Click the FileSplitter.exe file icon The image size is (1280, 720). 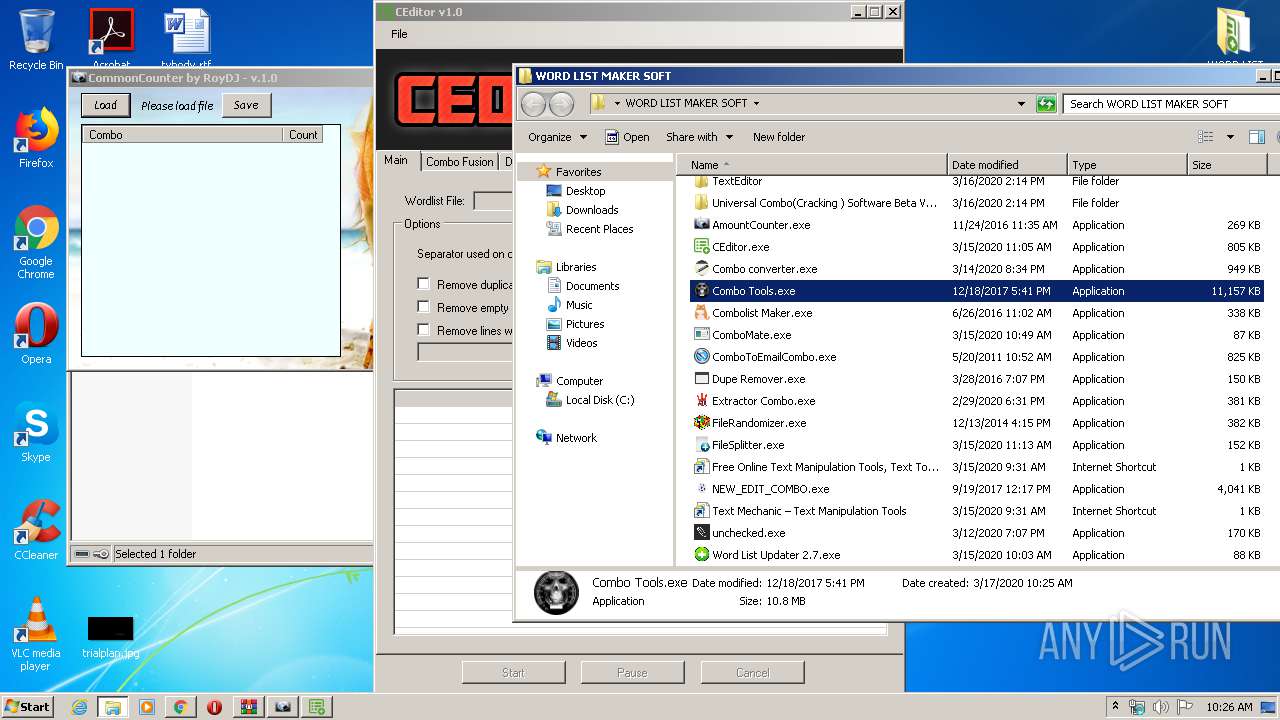click(x=702, y=445)
